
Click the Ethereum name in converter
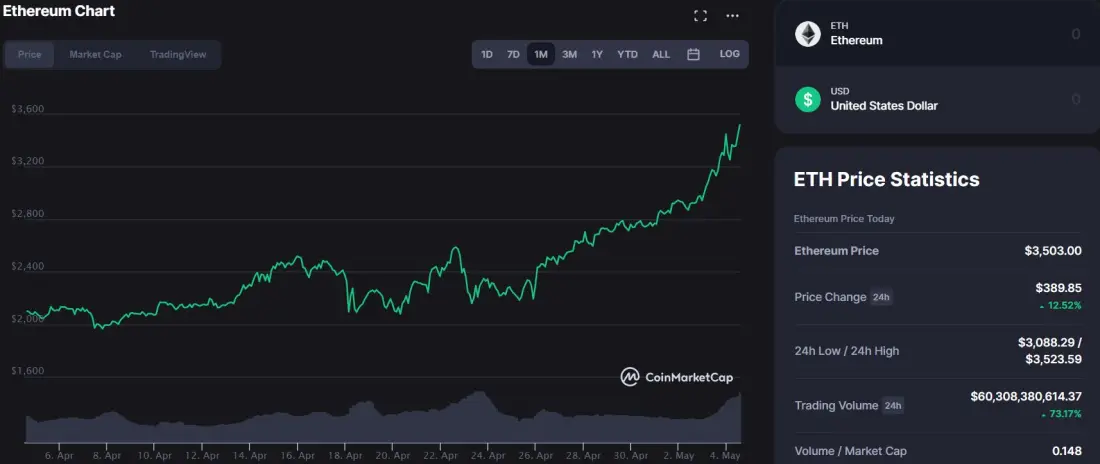[x=857, y=41]
